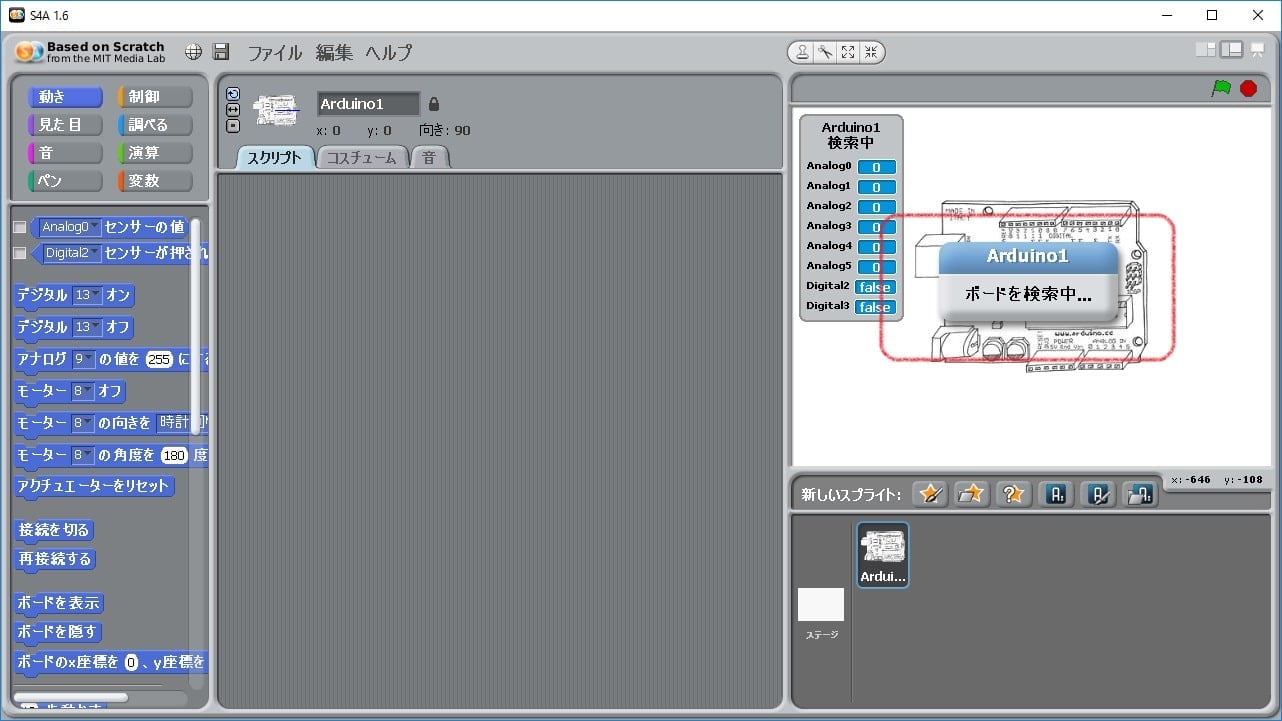
Task: Choose Arduino sprite from file
Action: pyautogui.click(x=1140, y=493)
